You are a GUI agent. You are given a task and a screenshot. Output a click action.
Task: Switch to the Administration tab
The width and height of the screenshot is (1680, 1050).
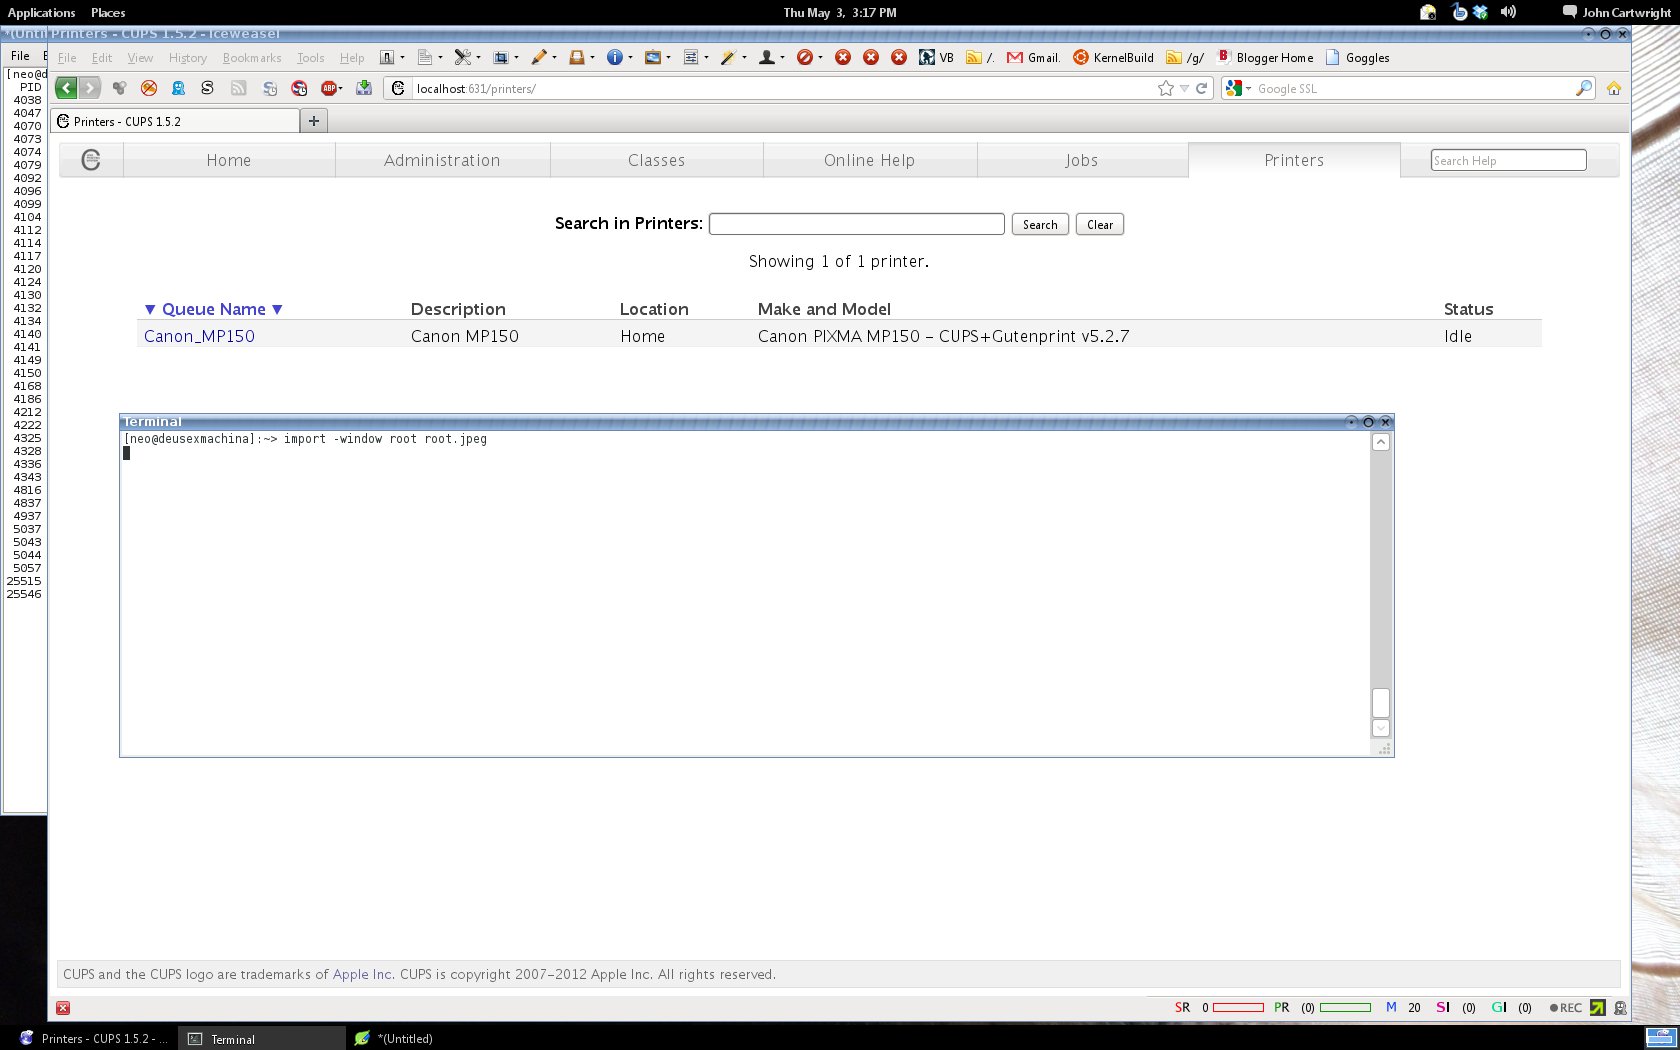point(442,160)
